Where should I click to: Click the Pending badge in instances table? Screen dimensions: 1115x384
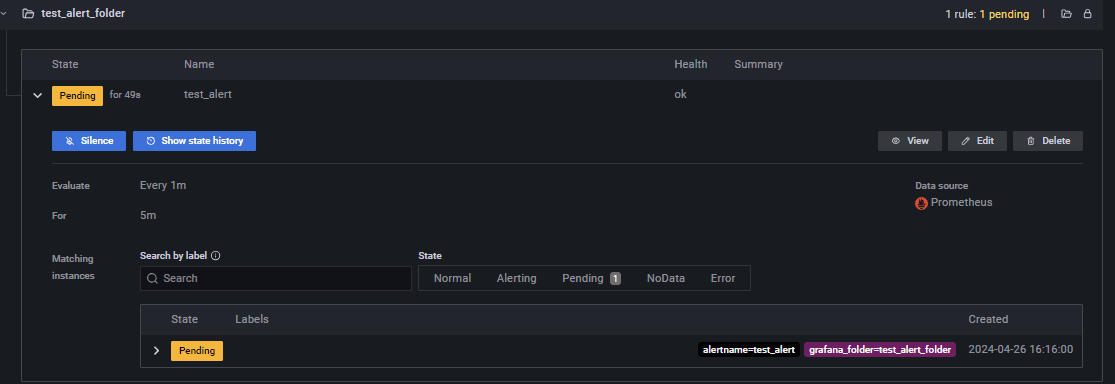coord(197,351)
